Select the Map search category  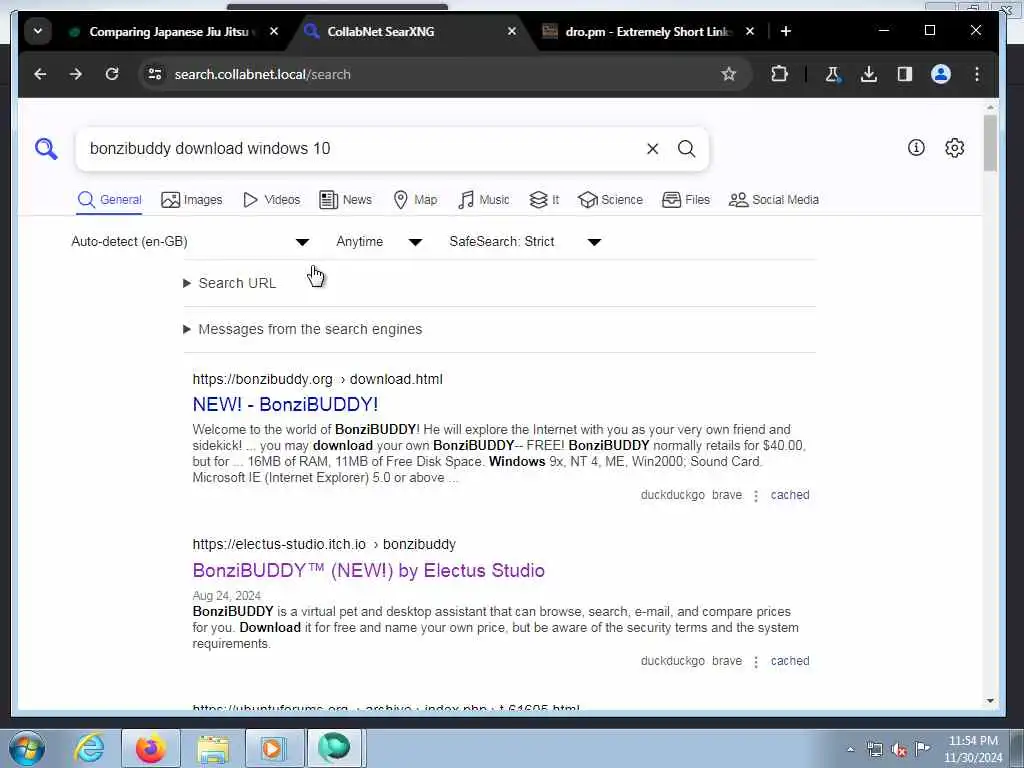(x=415, y=200)
